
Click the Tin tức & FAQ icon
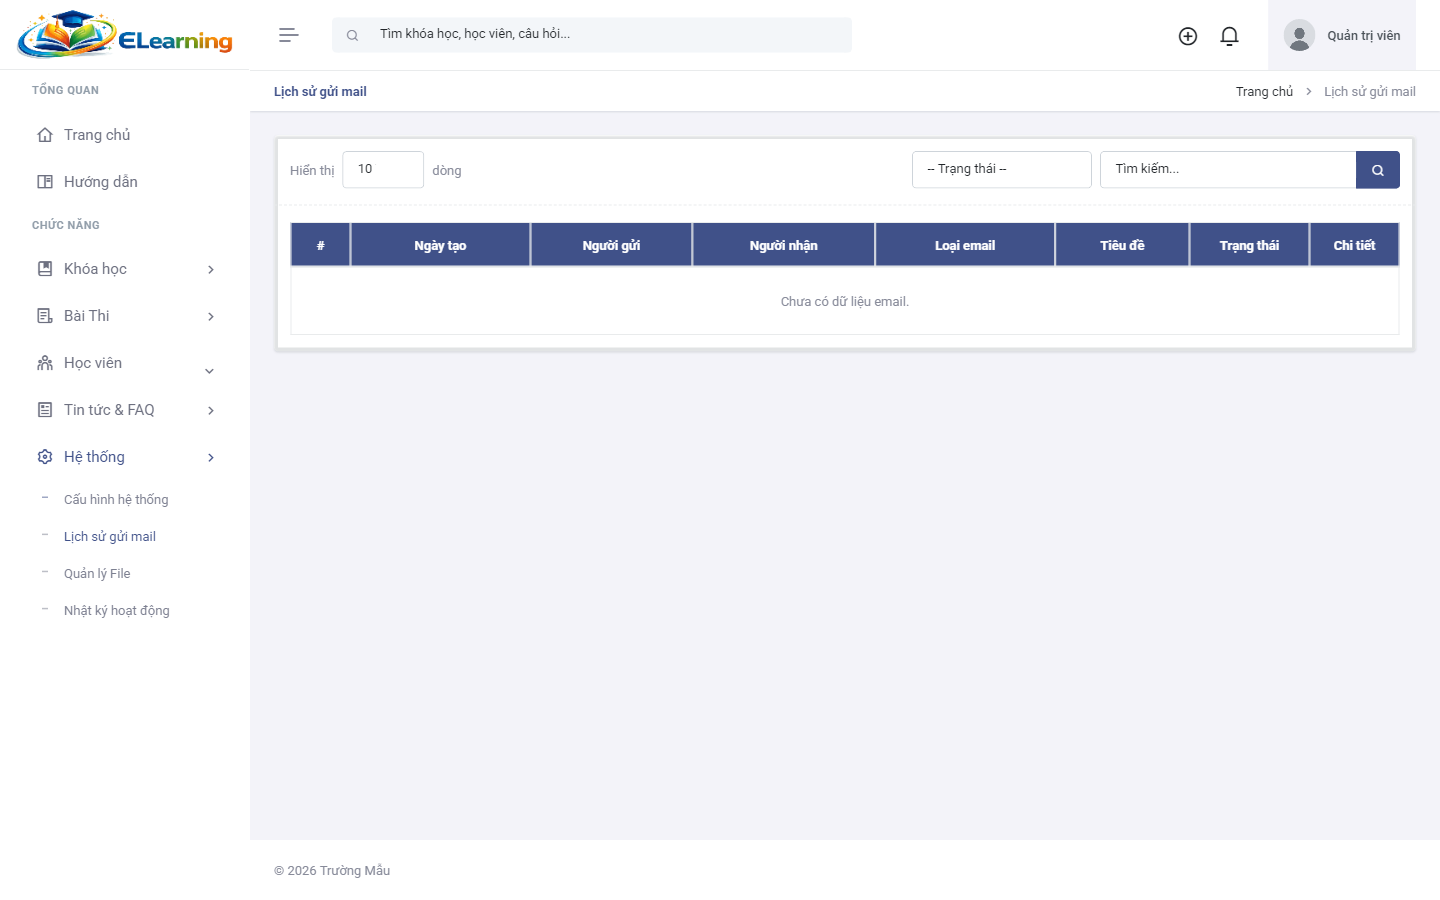point(45,410)
